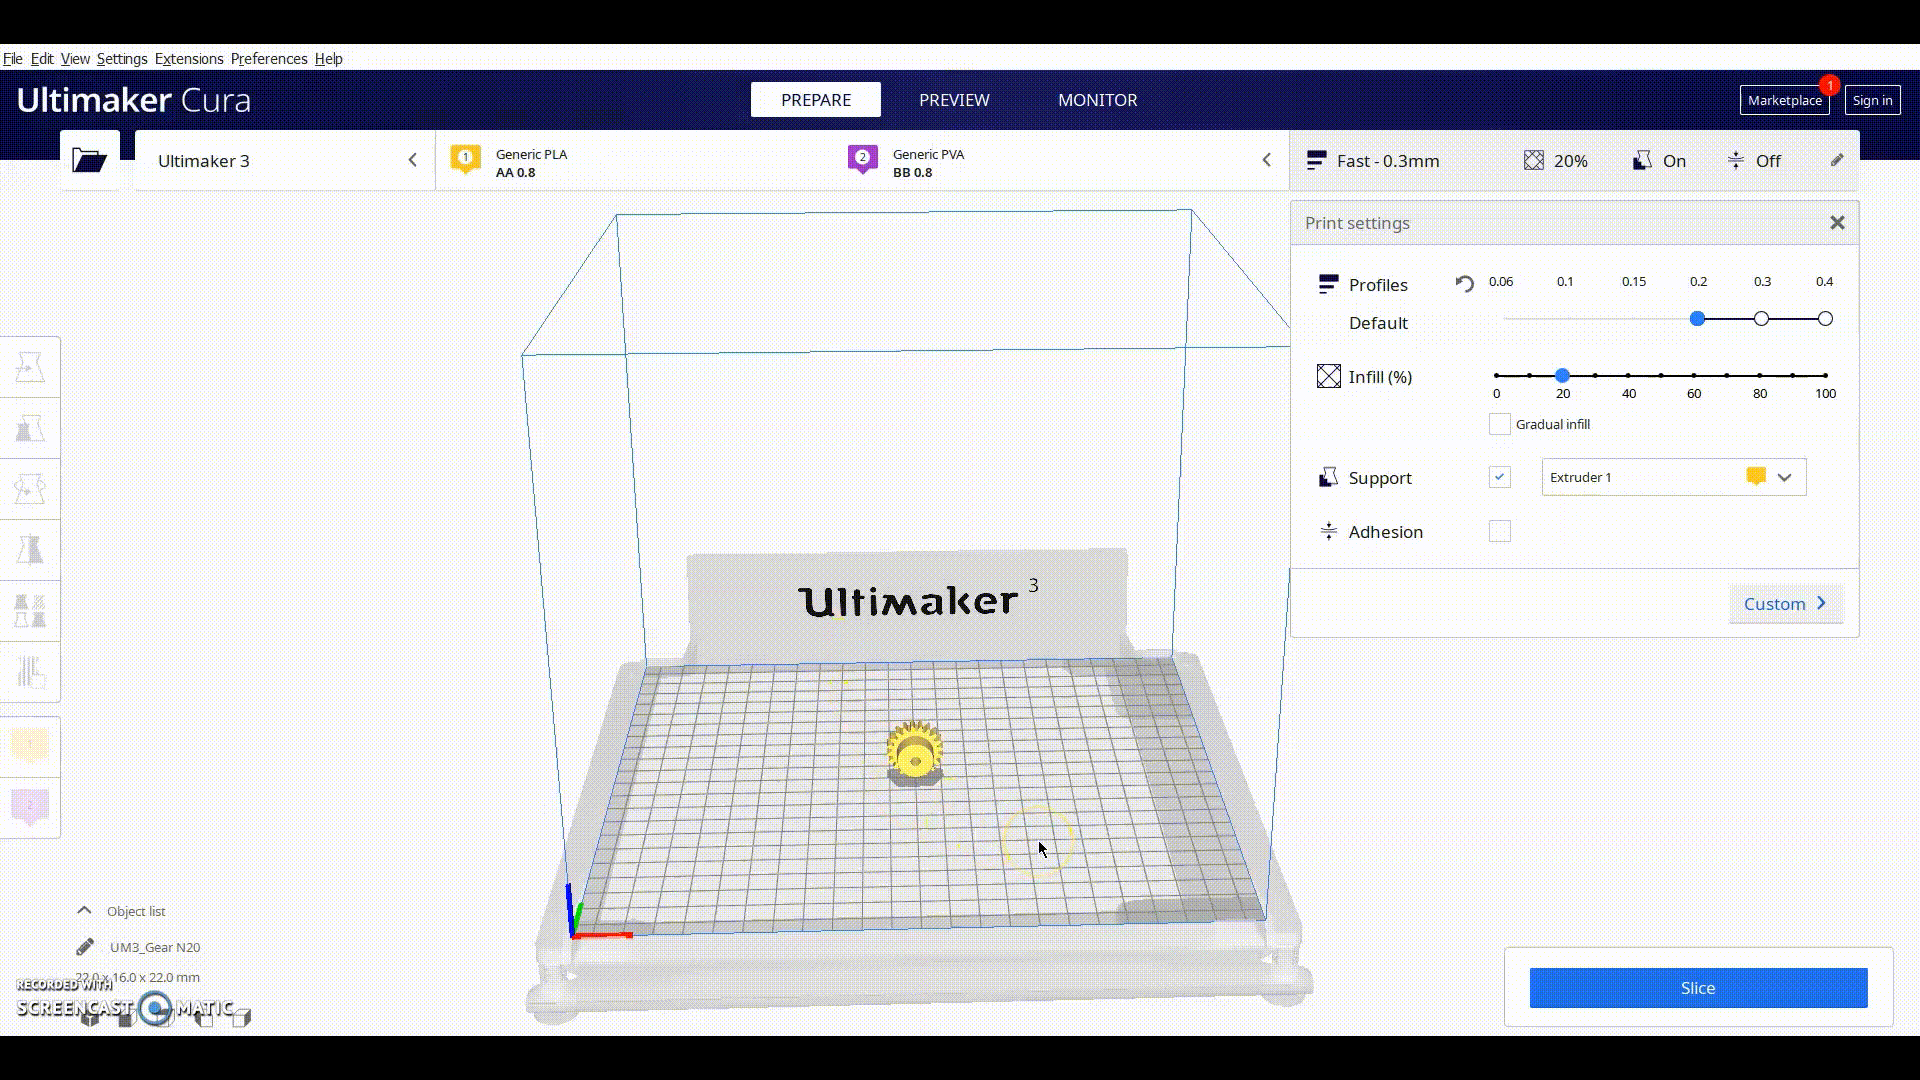Screen dimensions: 1920x1080
Task: Enable the Adhesion checkbox
Action: [x=1499, y=531]
